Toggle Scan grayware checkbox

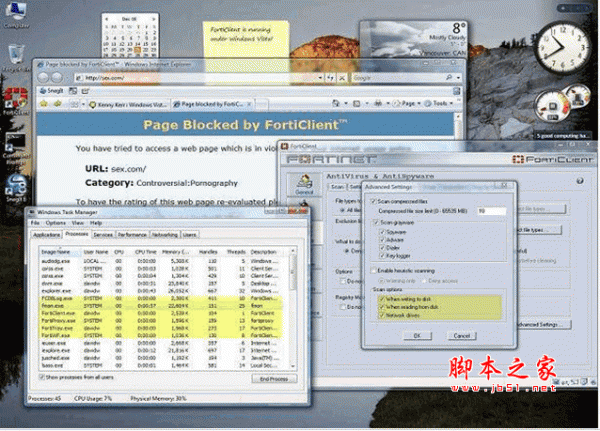[376, 222]
